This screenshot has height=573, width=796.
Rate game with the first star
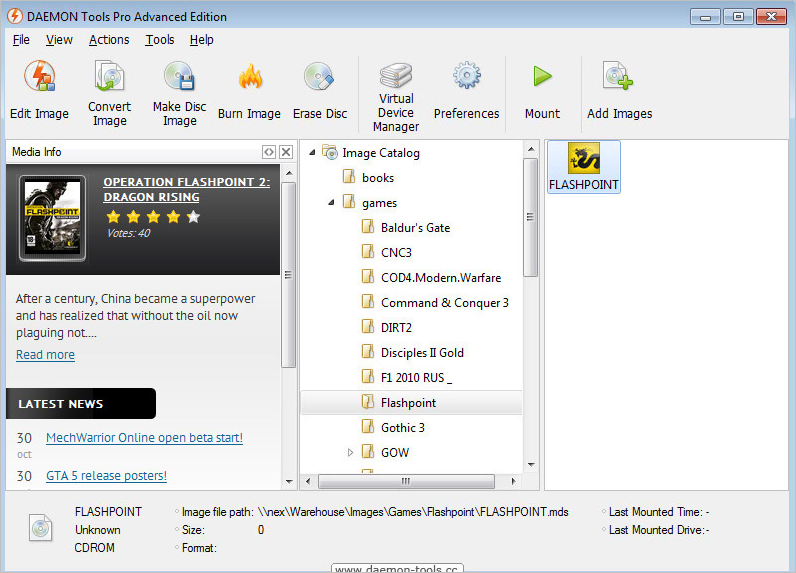[x=114, y=217]
